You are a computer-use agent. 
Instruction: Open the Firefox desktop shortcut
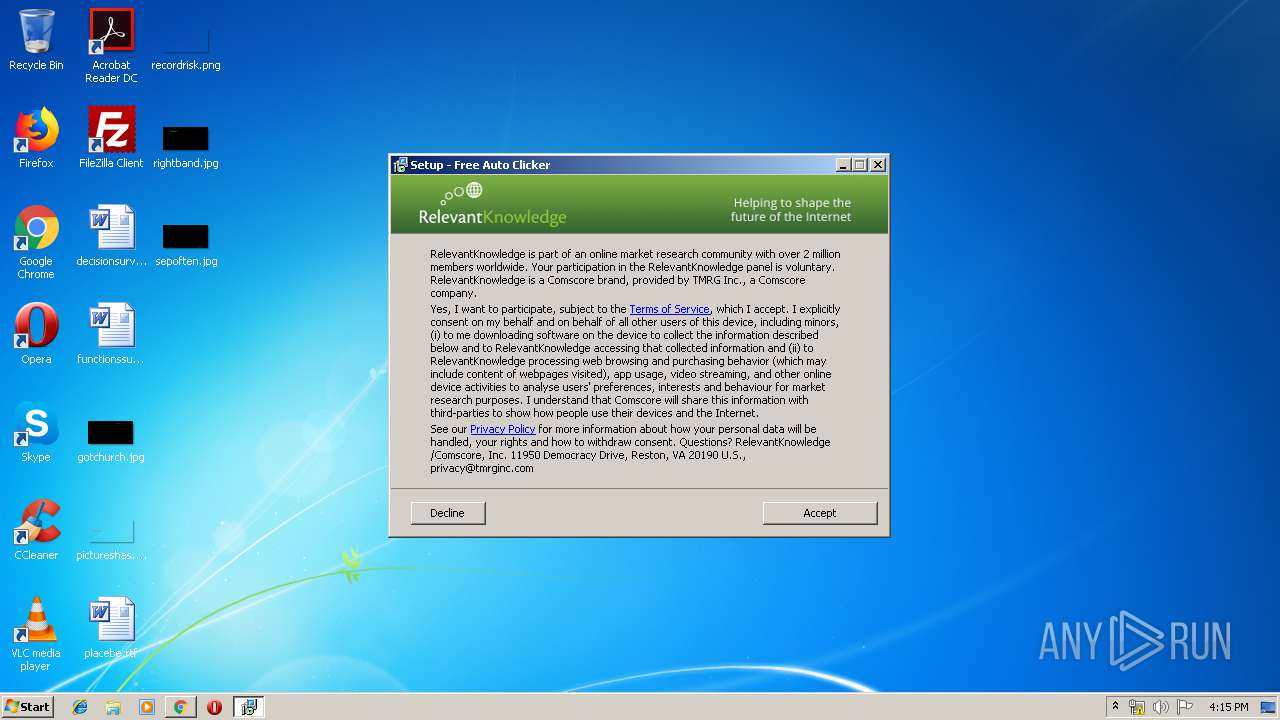tap(36, 138)
